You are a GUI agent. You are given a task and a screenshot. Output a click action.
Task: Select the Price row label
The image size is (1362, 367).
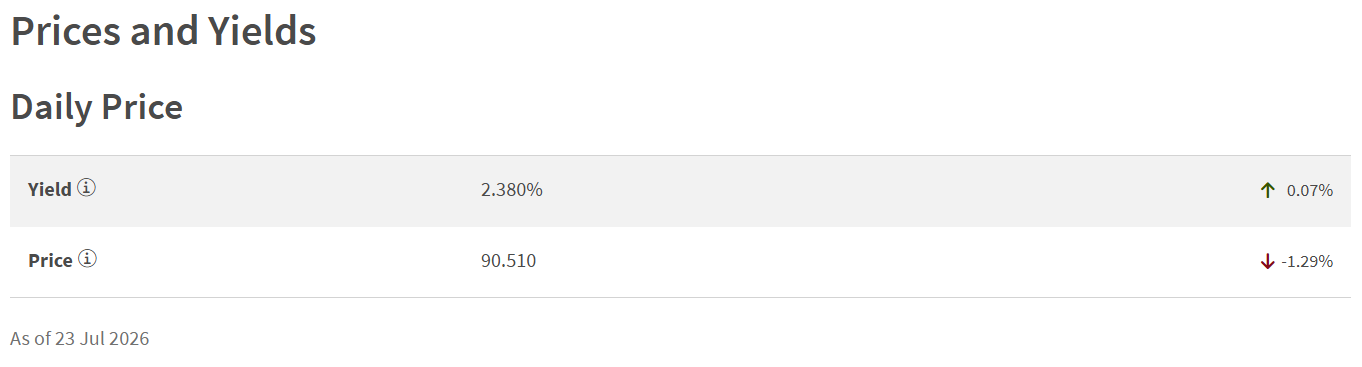pyautogui.click(x=50, y=261)
